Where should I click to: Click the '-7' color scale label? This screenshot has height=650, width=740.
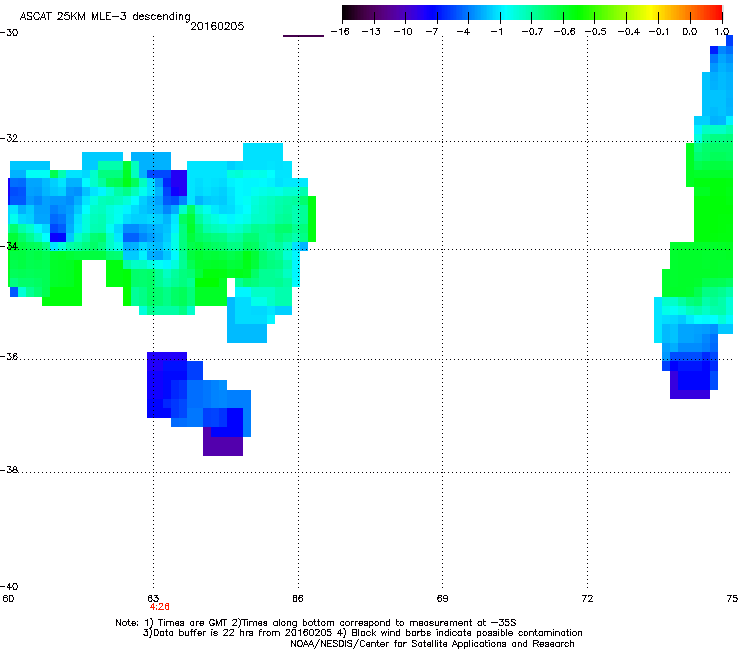(432, 32)
